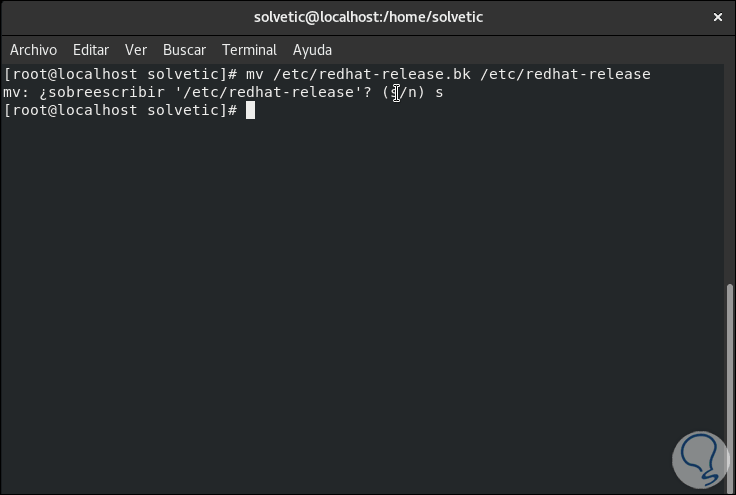Image resolution: width=736 pixels, height=495 pixels.
Task: Open the Ayuda help menu
Action: 312,50
